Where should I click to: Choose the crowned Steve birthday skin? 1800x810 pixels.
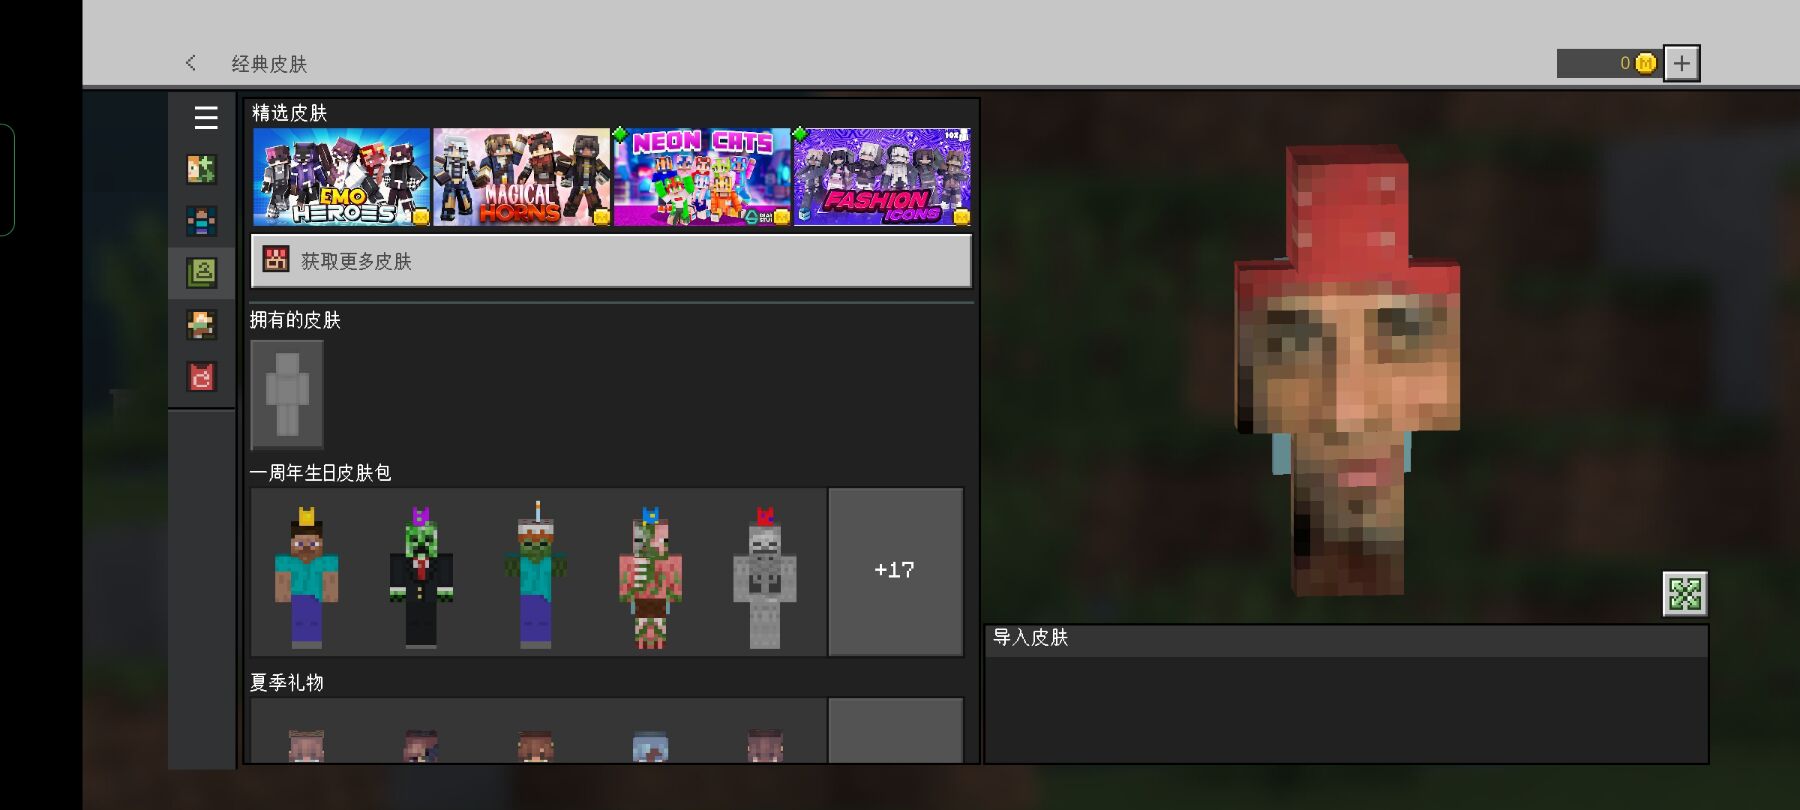(x=307, y=576)
